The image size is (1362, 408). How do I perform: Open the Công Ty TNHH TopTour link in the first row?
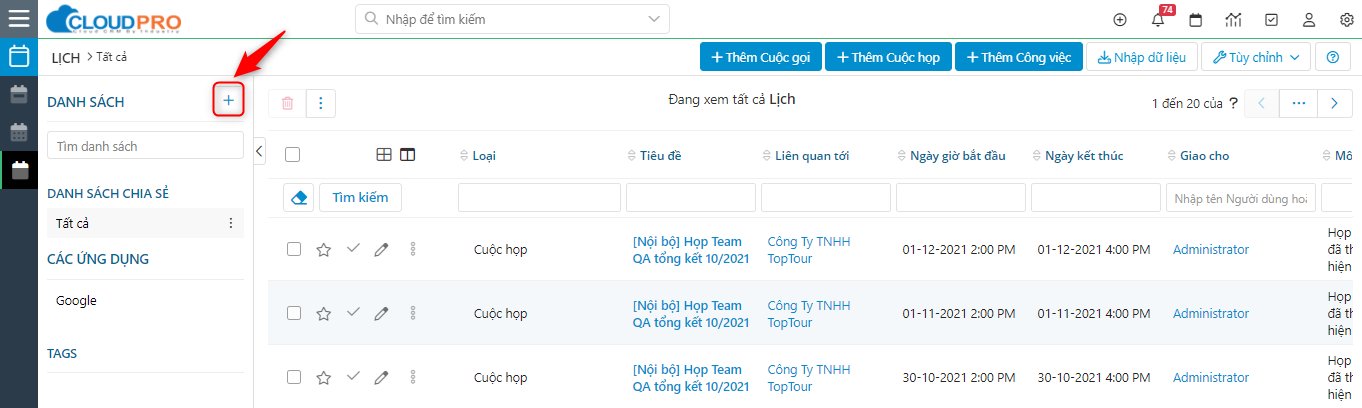(808, 250)
